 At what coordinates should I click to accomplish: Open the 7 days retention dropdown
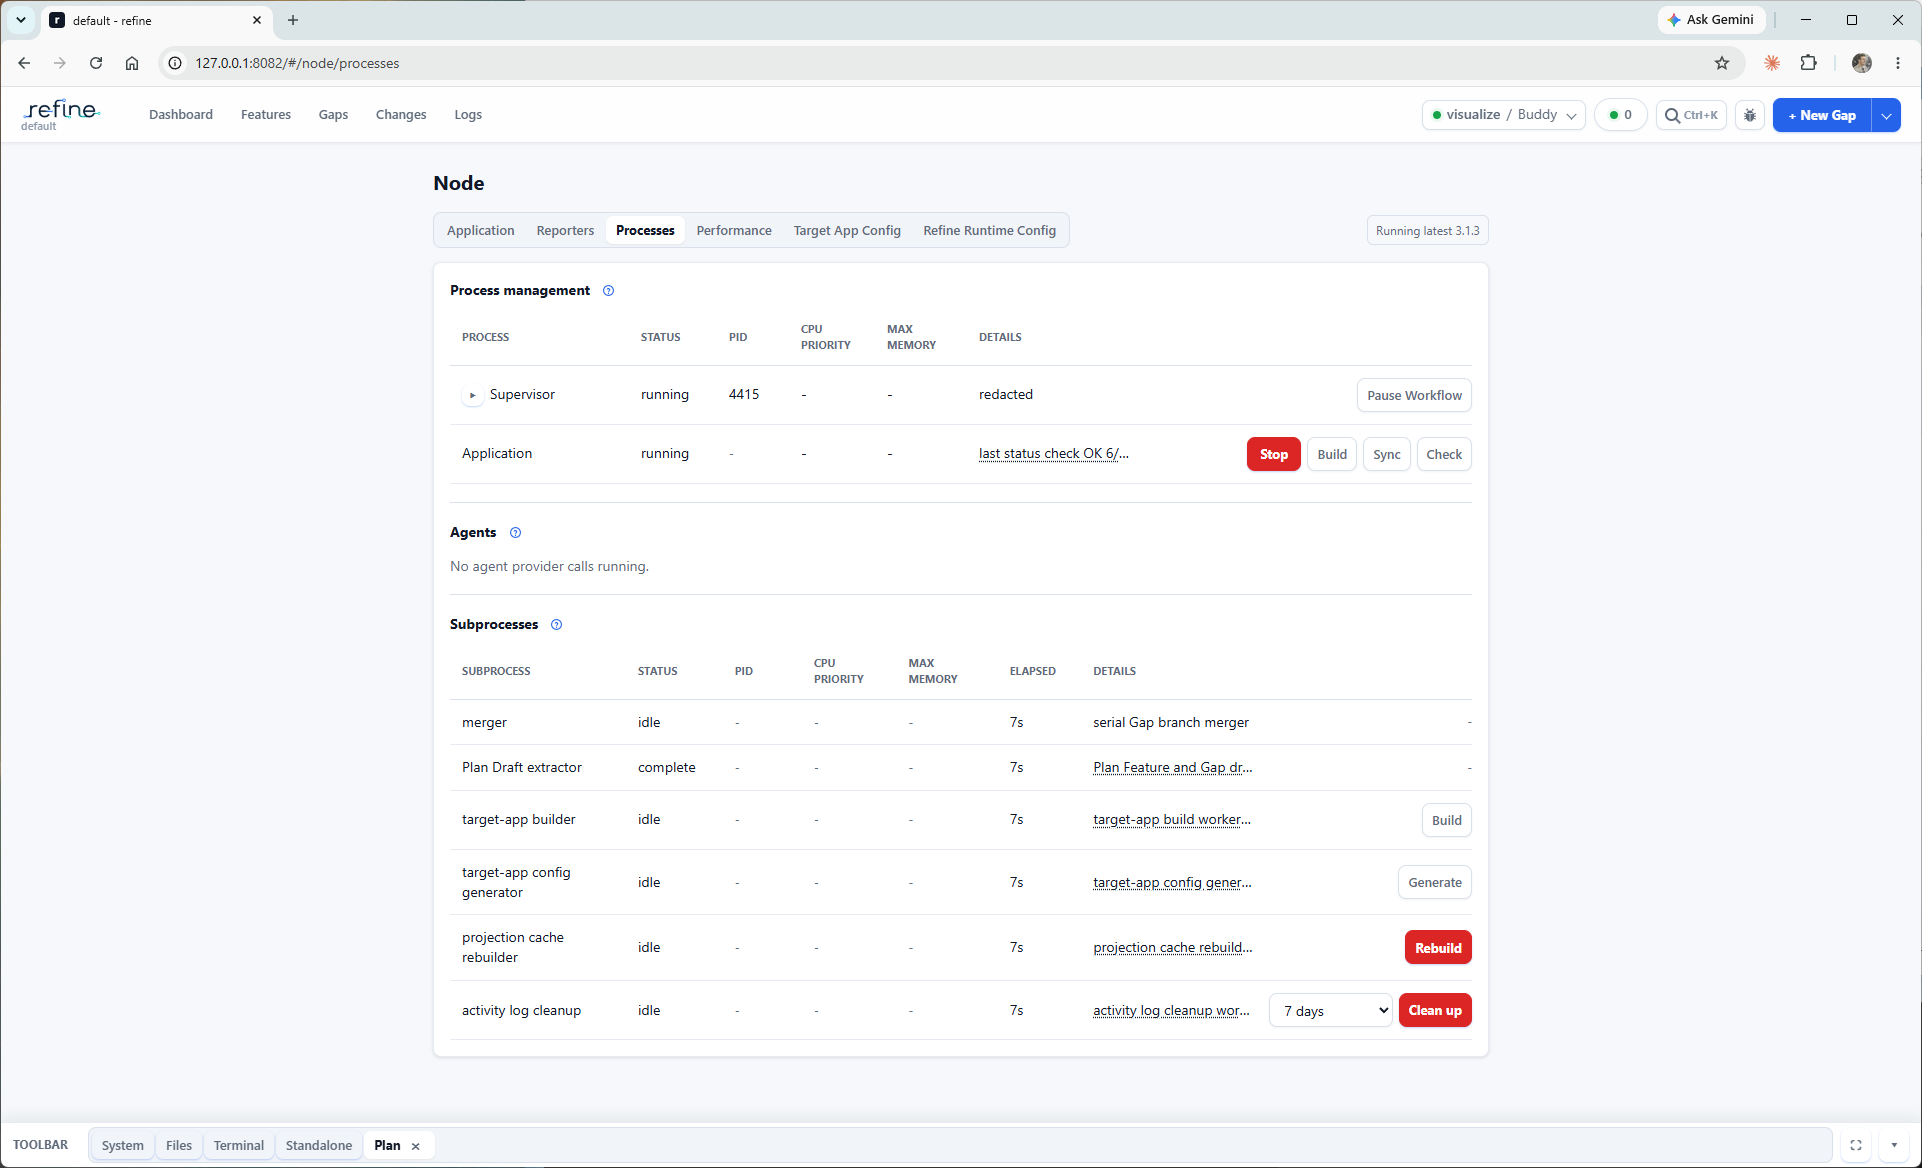[x=1331, y=1010]
